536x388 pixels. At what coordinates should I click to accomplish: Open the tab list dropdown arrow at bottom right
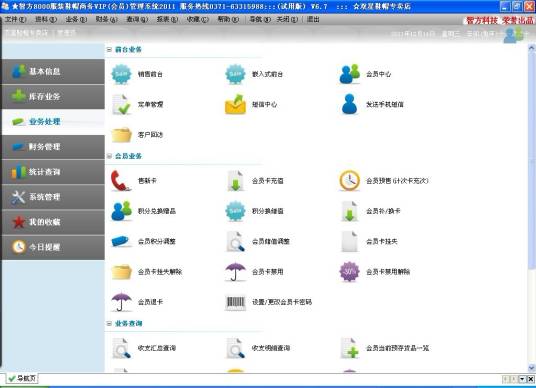coord(522,379)
